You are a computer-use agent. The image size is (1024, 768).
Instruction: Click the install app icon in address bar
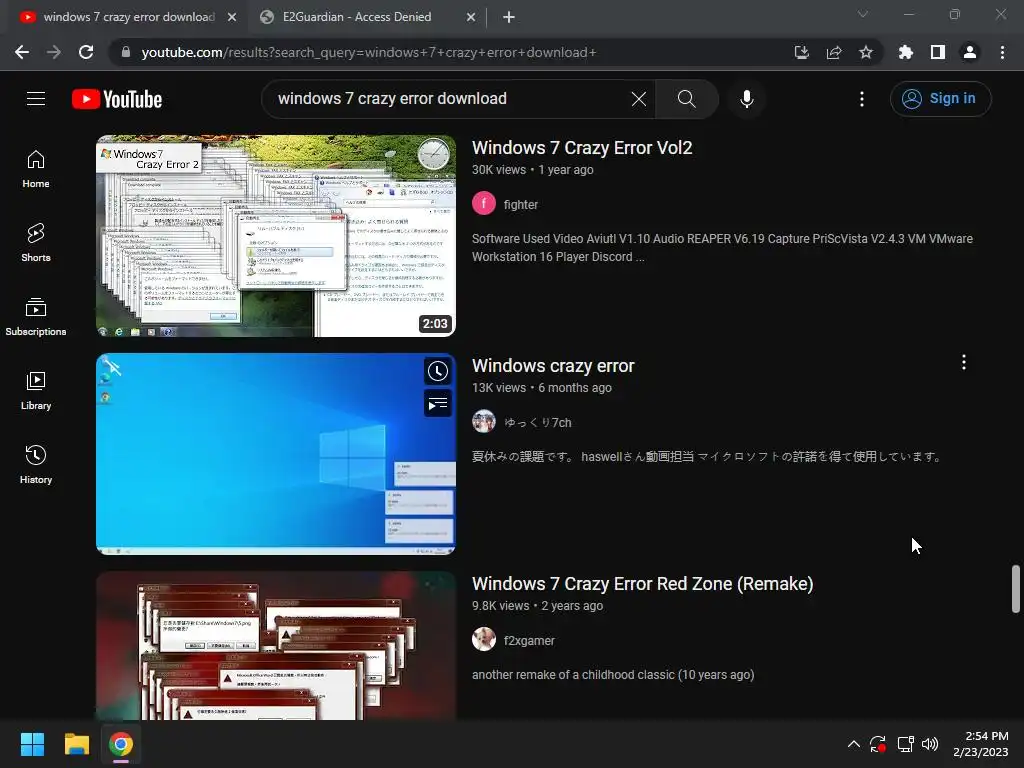[801, 52]
